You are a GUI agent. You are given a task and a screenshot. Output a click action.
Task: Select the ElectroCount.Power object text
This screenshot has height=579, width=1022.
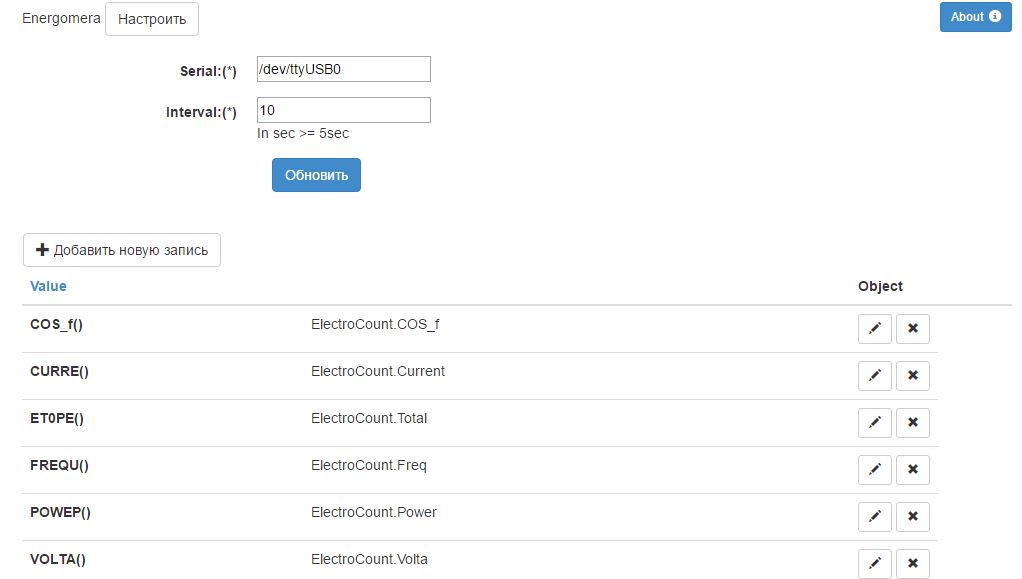(374, 512)
